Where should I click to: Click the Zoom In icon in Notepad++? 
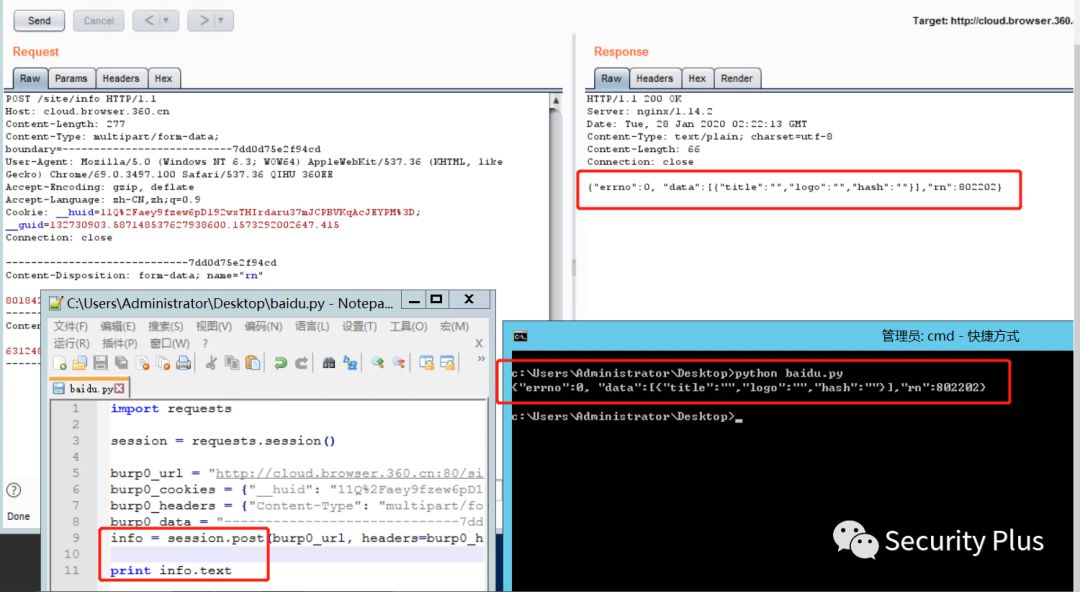click(377, 363)
